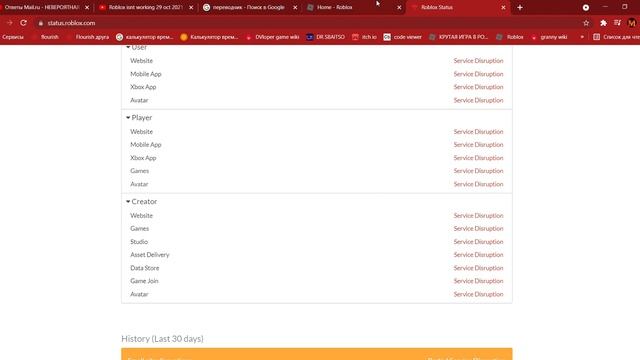Click Xbox App row under Player
Screen dimensions: 640x360
(317, 158)
